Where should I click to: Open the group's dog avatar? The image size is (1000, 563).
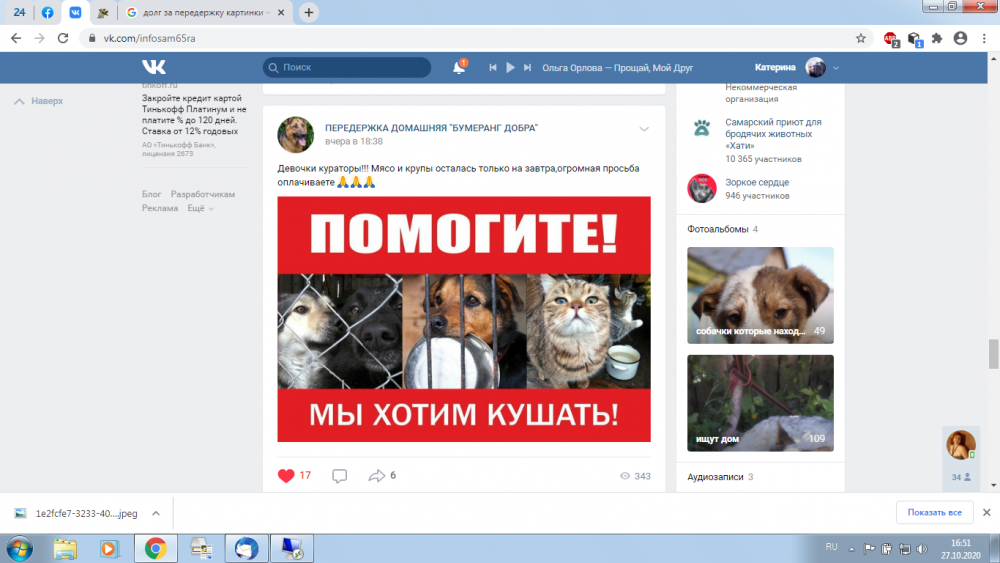tap(295, 135)
